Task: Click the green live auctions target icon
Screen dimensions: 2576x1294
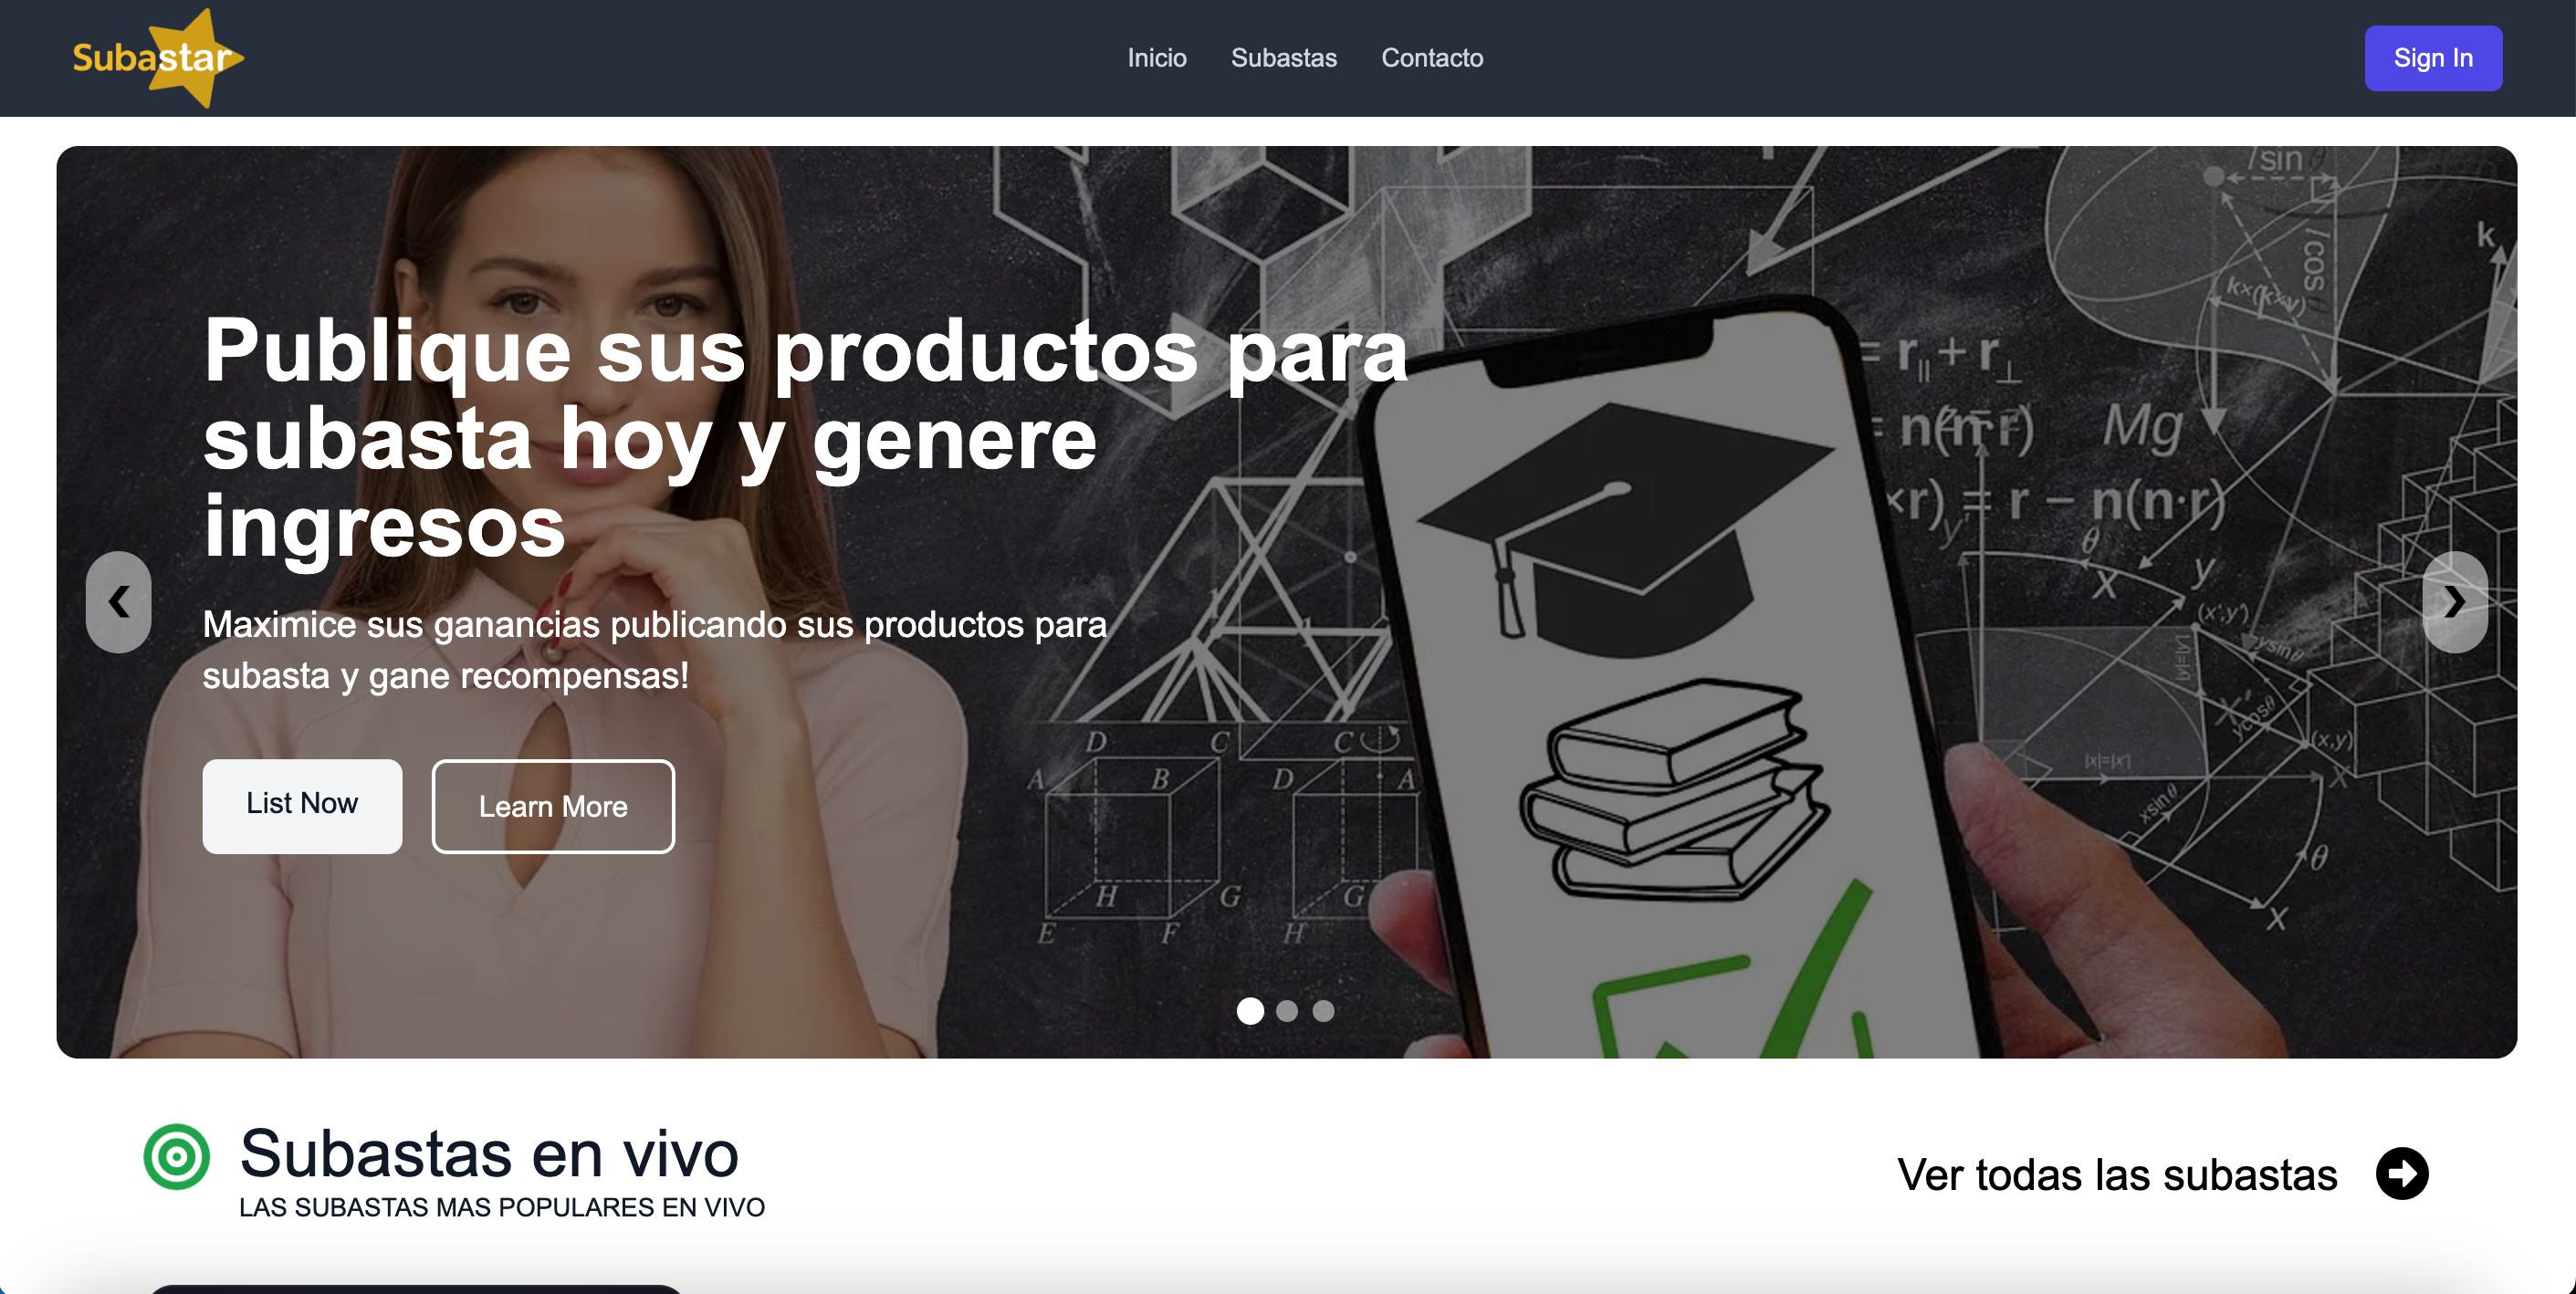Action: click(176, 1157)
